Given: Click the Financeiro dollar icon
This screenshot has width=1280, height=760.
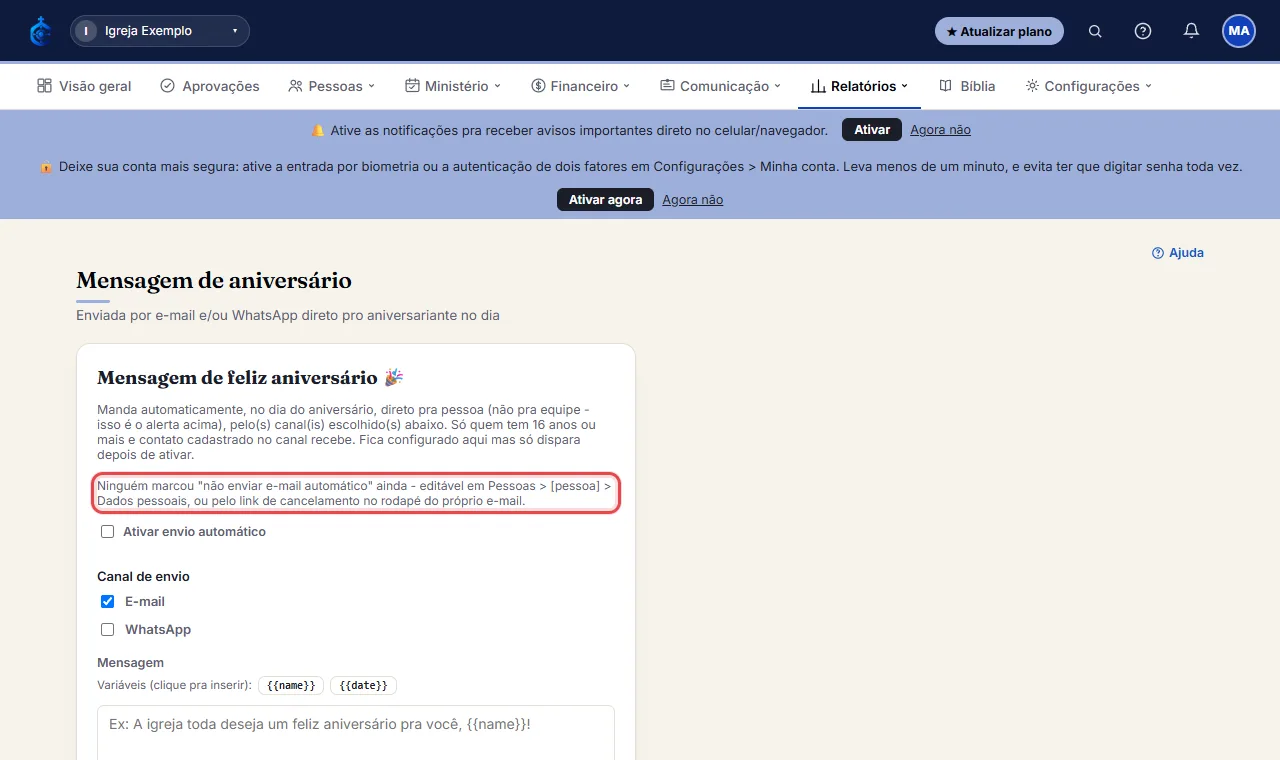Looking at the screenshot, I should point(538,86).
